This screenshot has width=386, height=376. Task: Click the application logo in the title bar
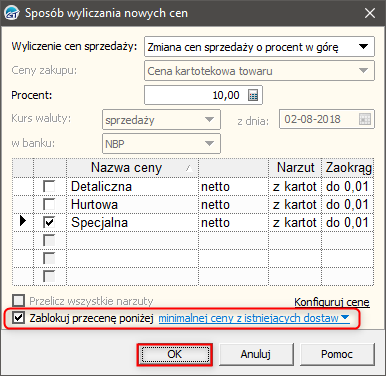tap(12, 13)
